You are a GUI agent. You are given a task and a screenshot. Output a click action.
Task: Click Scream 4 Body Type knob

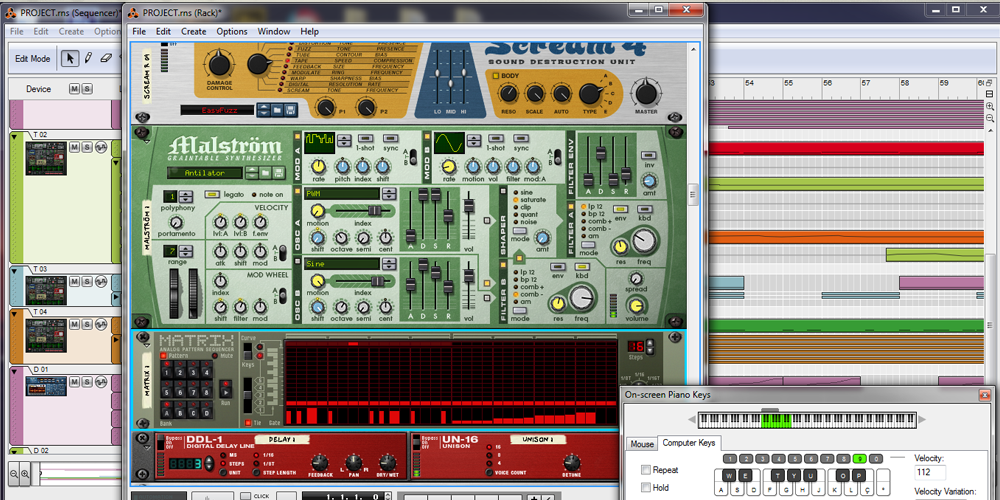point(590,94)
